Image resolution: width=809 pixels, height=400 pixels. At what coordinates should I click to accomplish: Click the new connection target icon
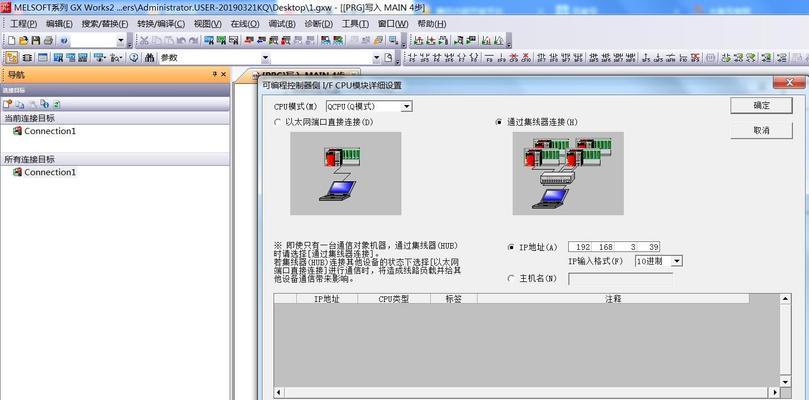click(x=7, y=104)
